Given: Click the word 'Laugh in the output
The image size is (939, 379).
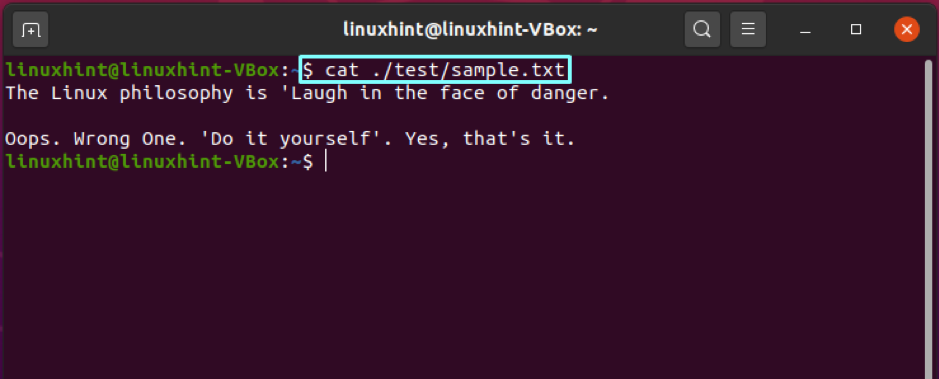Looking at the screenshot, I should tap(319, 93).
